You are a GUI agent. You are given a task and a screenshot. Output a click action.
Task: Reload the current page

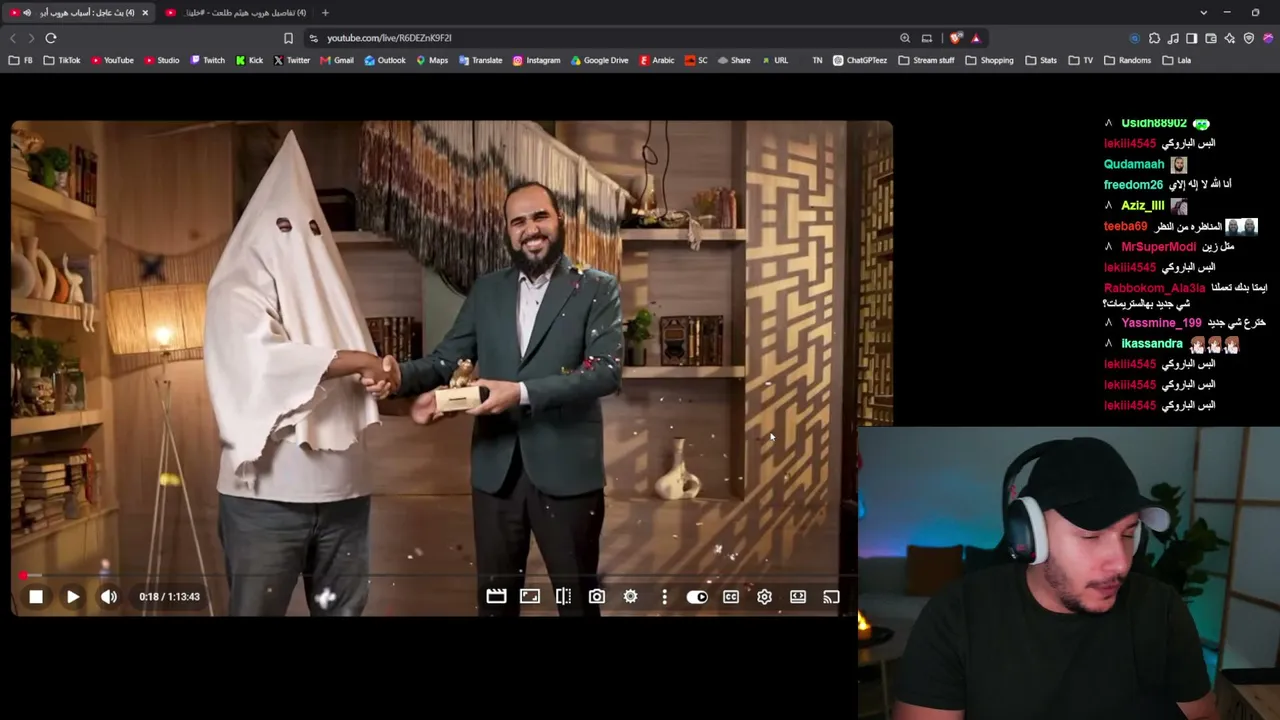click(51, 38)
